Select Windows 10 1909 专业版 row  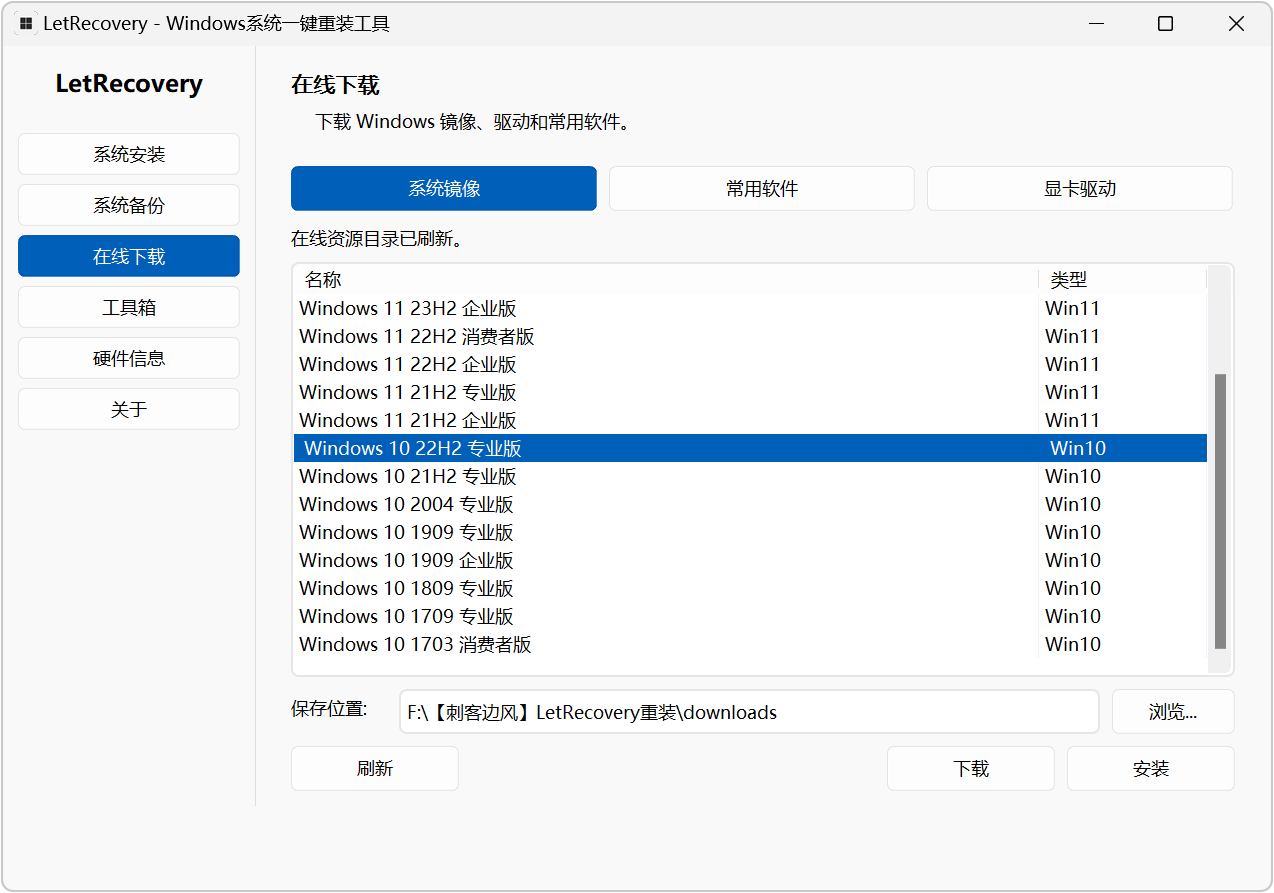pyautogui.click(x=750, y=532)
